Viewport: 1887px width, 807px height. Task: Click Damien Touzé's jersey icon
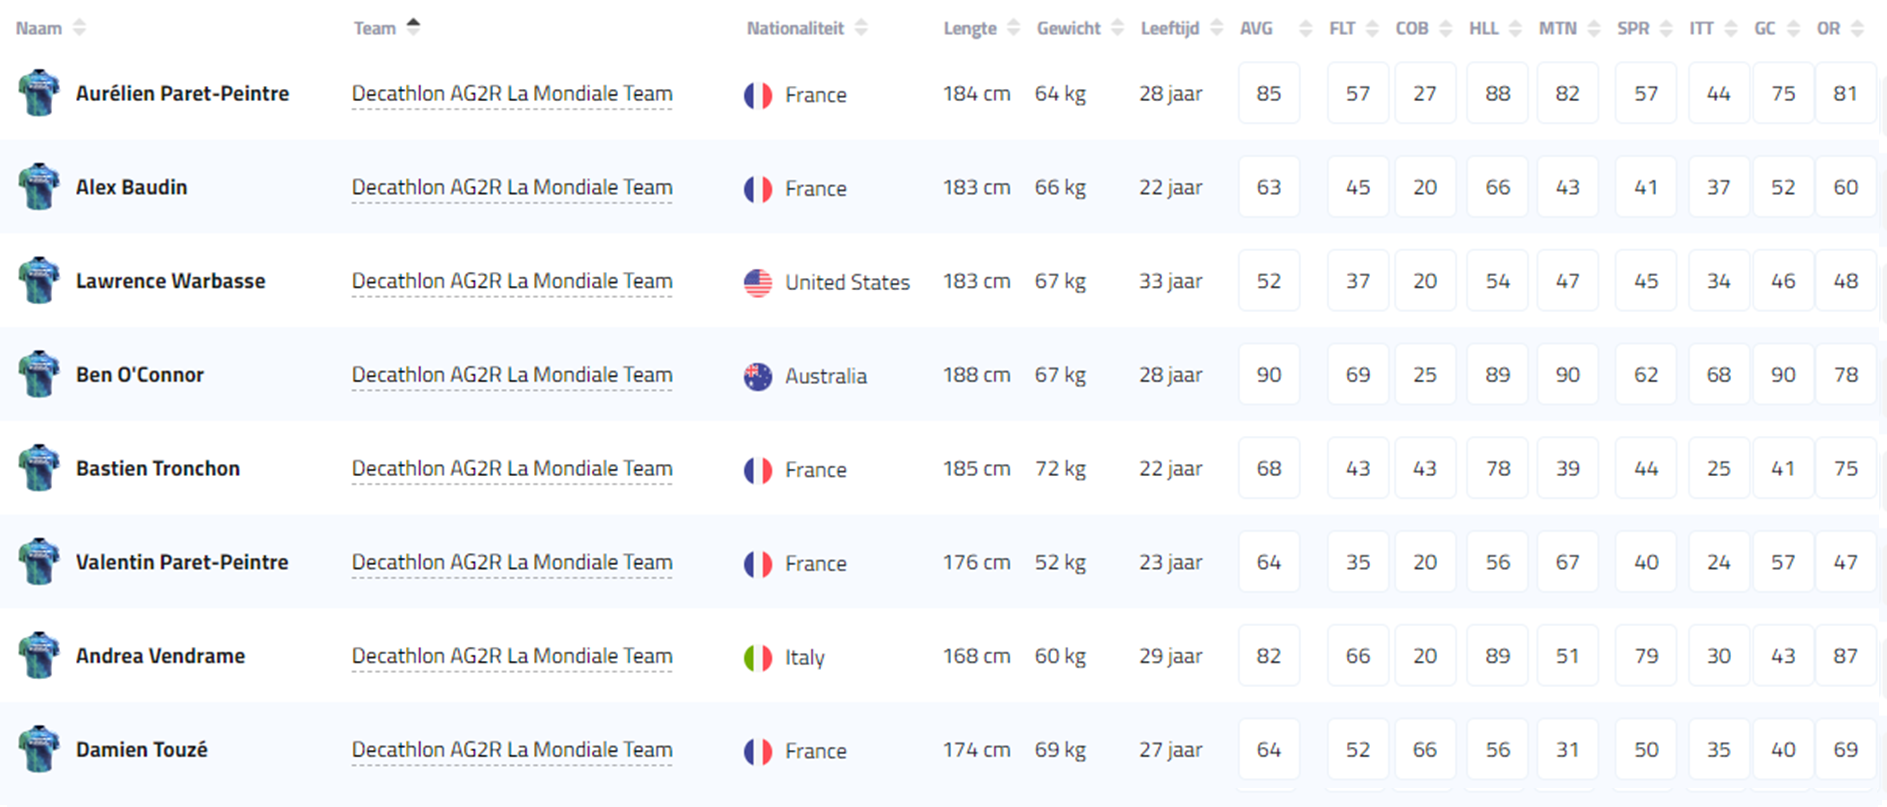point(39,749)
